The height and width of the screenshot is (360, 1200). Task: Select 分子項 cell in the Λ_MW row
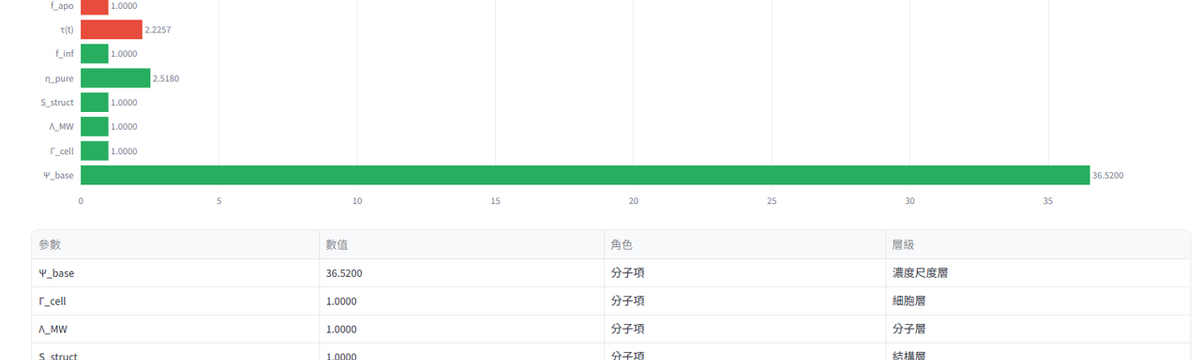[x=744, y=329]
